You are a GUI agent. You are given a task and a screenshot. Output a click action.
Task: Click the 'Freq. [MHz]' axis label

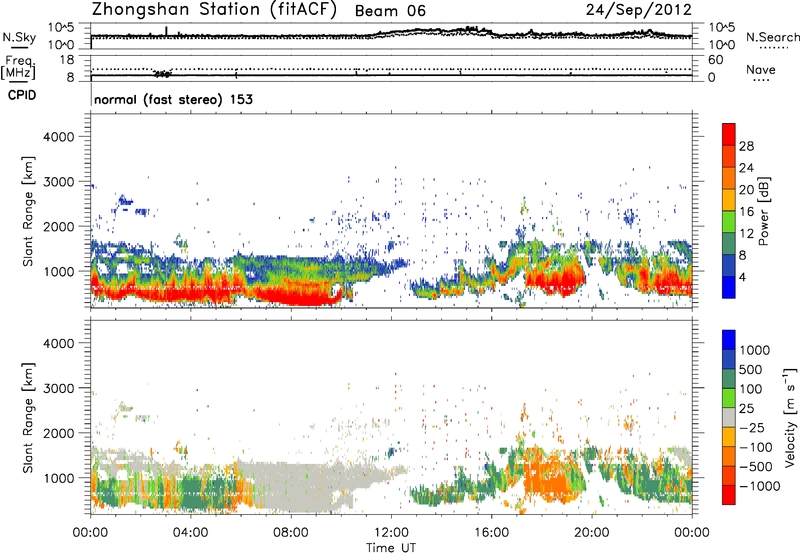(18, 67)
